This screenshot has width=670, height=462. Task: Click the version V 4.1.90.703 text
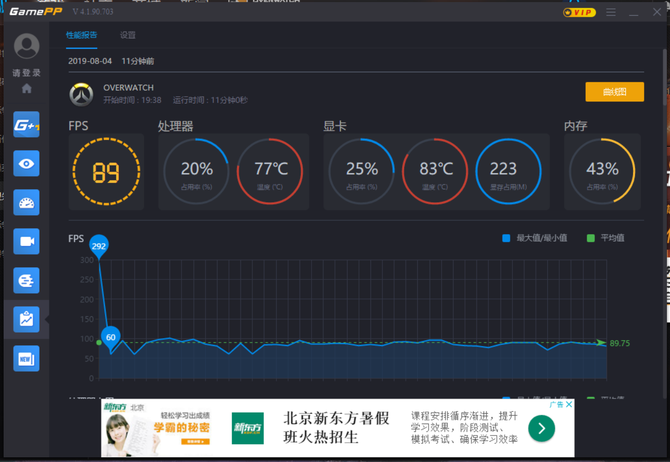[93, 12]
